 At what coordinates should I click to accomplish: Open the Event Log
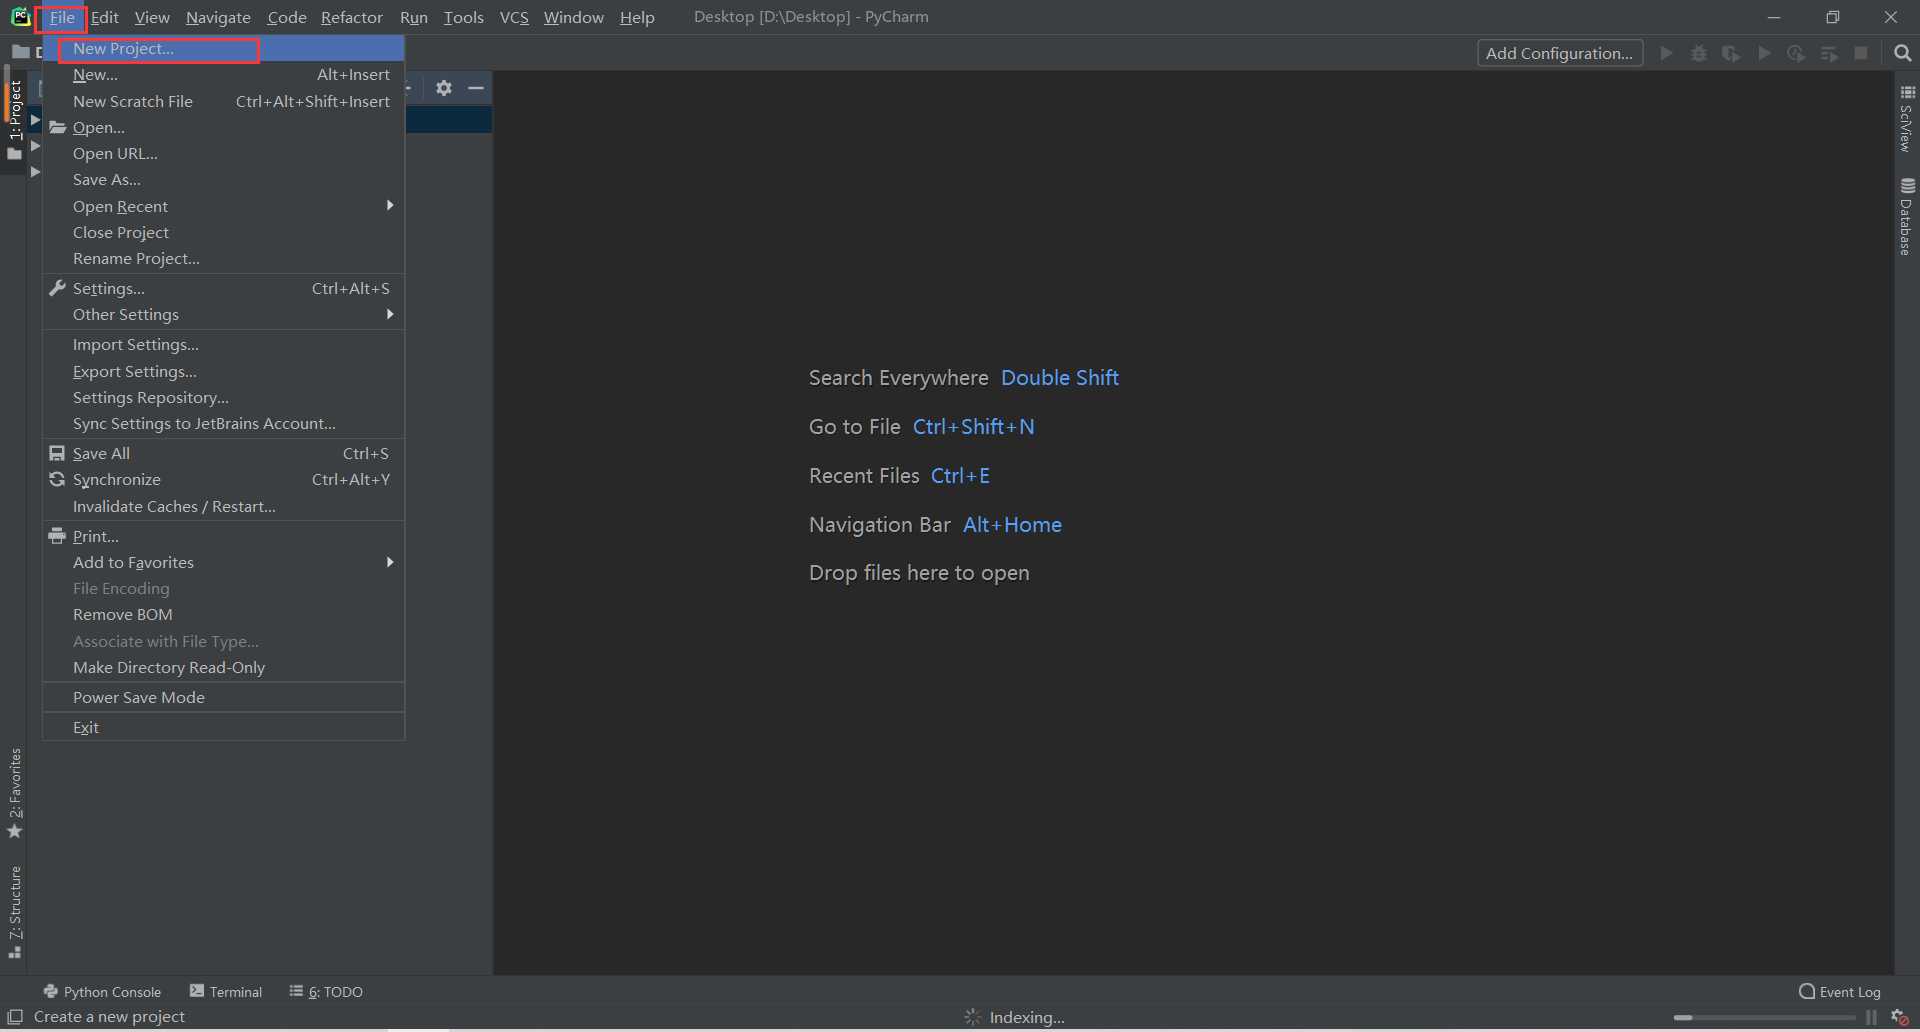pos(1840,992)
